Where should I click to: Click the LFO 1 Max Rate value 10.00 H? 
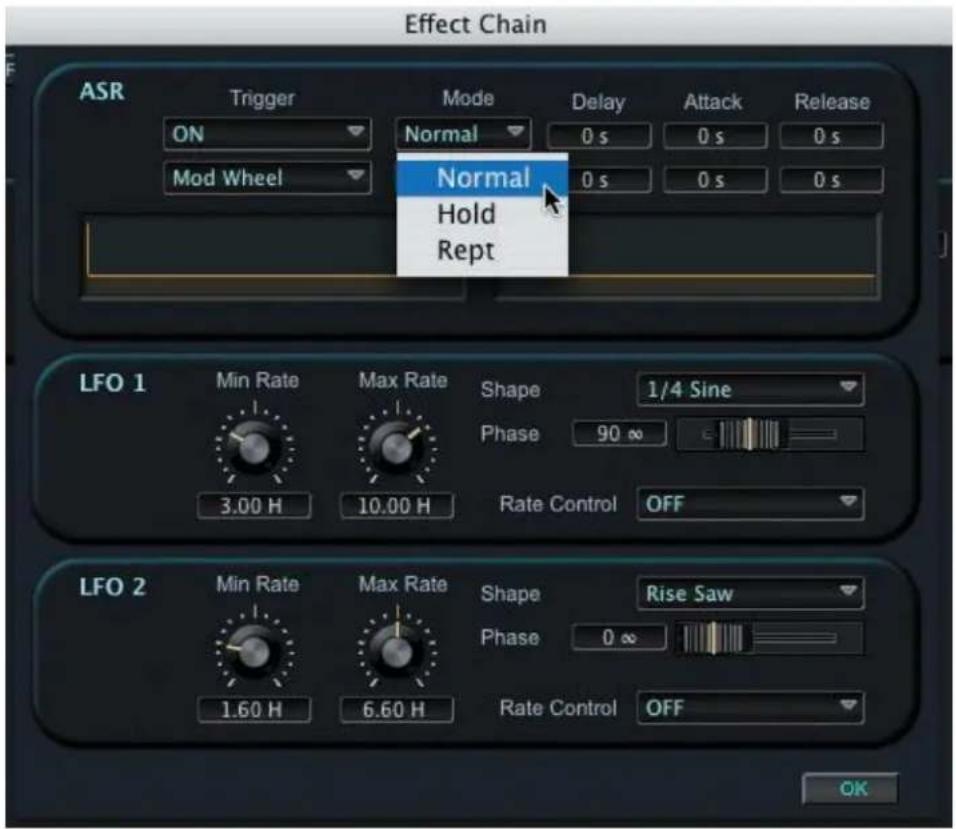[396, 506]
